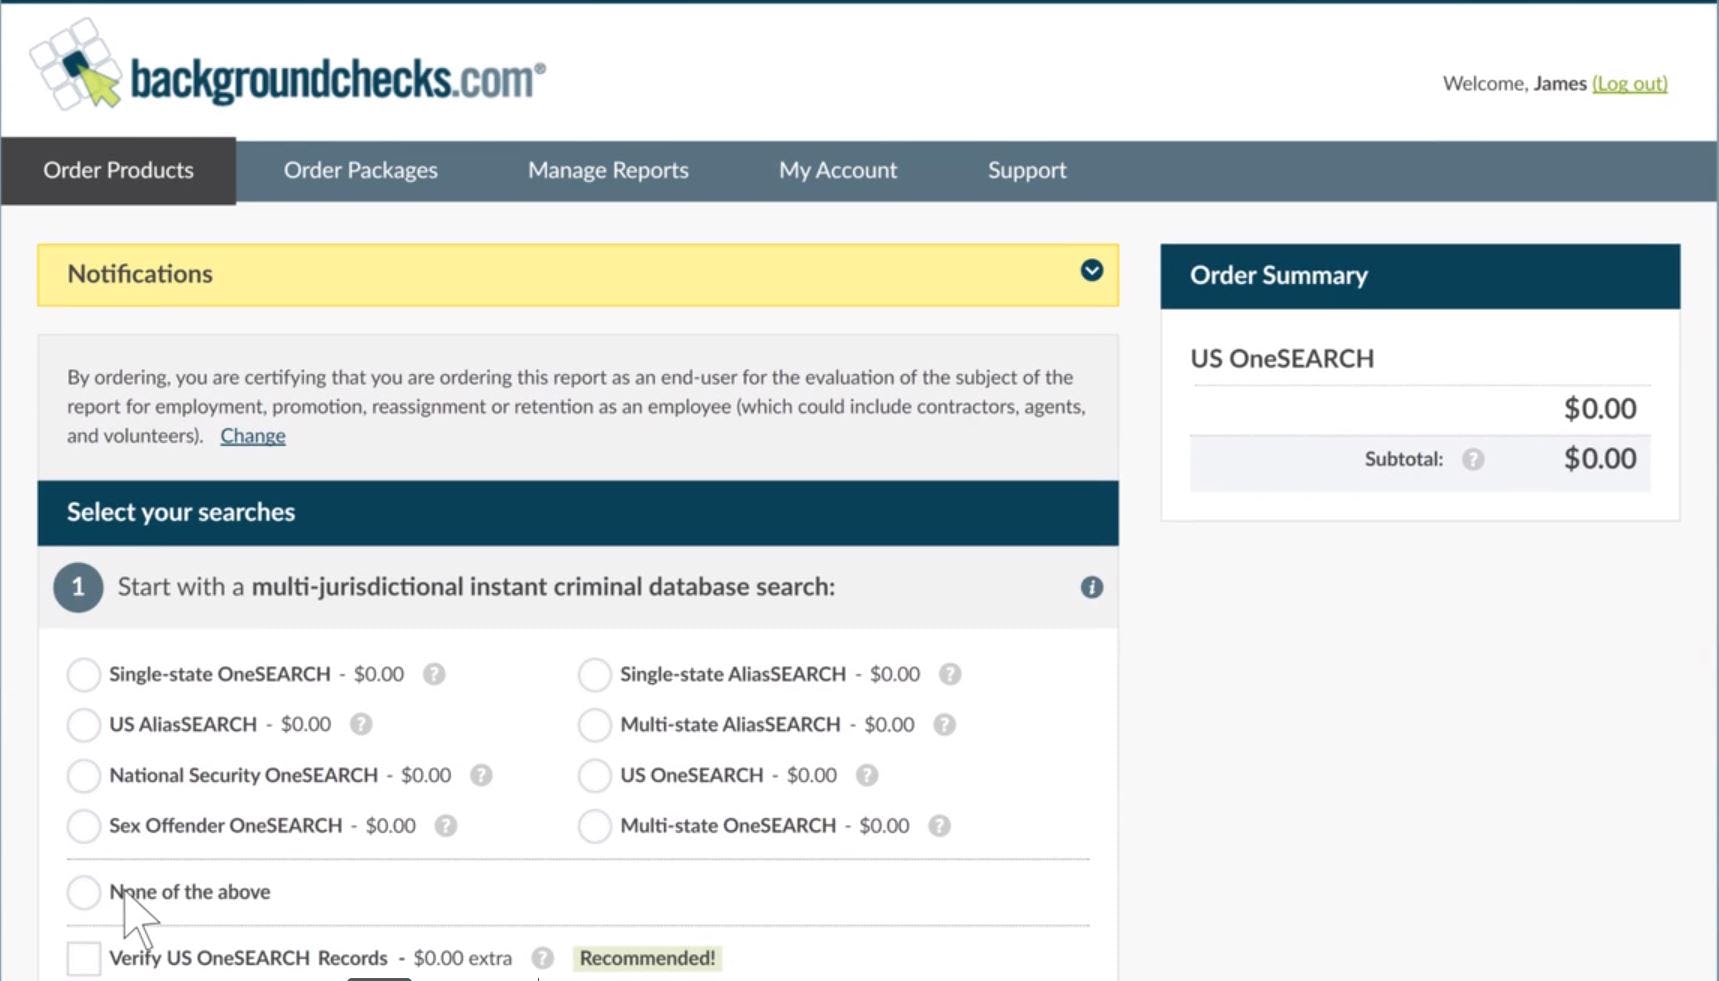This screenshot has width=1719, height=981.
Task: Click the Select your searches heading
Action: click(x=181, y=512)
